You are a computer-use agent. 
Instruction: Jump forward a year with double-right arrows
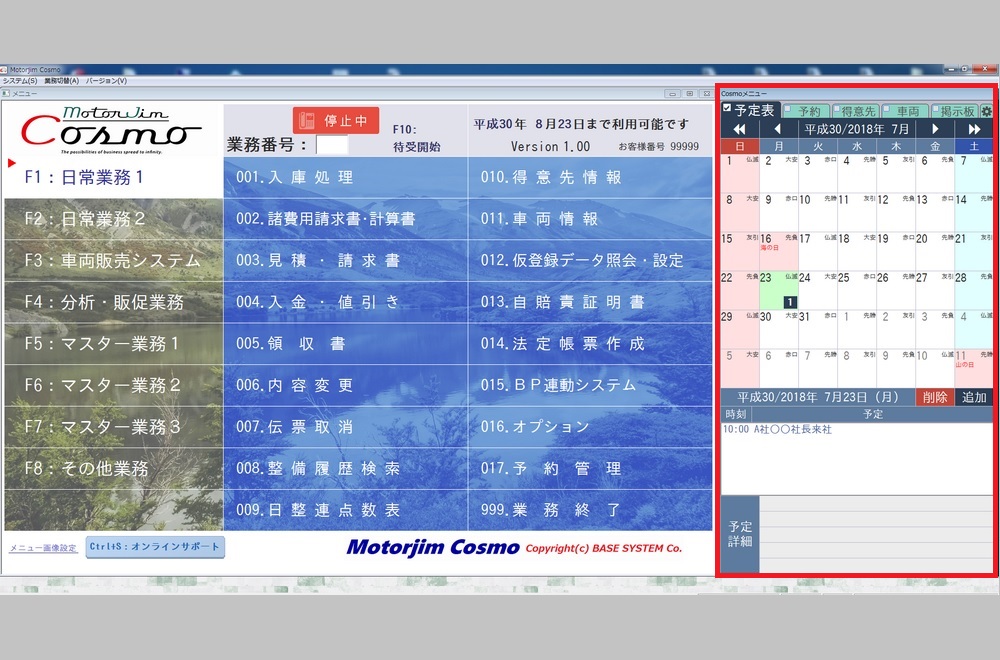(974, 129)
